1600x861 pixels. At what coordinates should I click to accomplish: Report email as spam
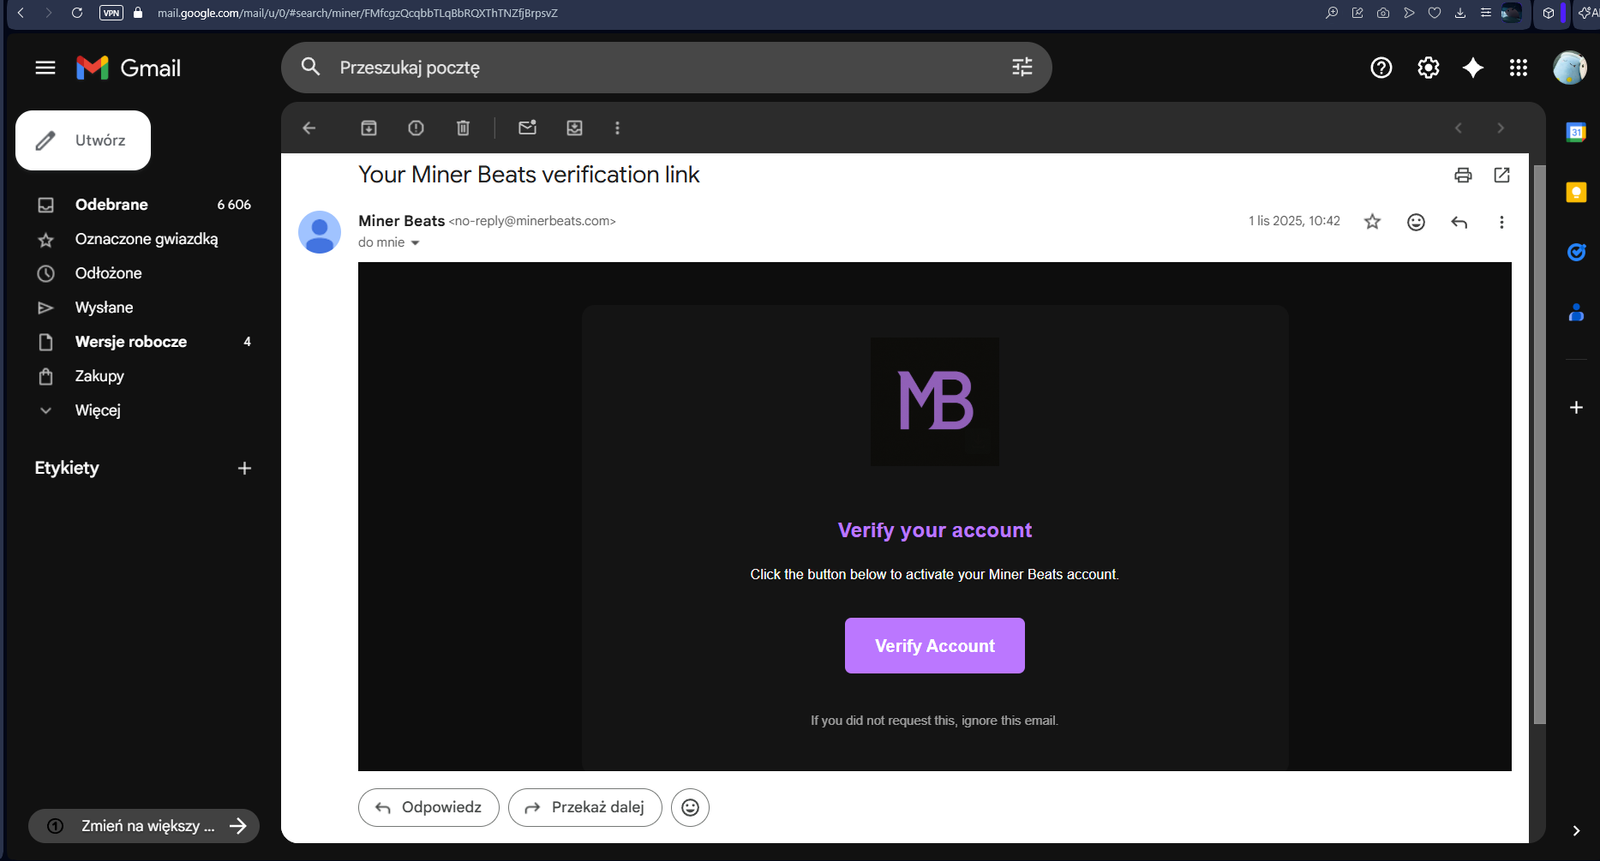(416, 128)
